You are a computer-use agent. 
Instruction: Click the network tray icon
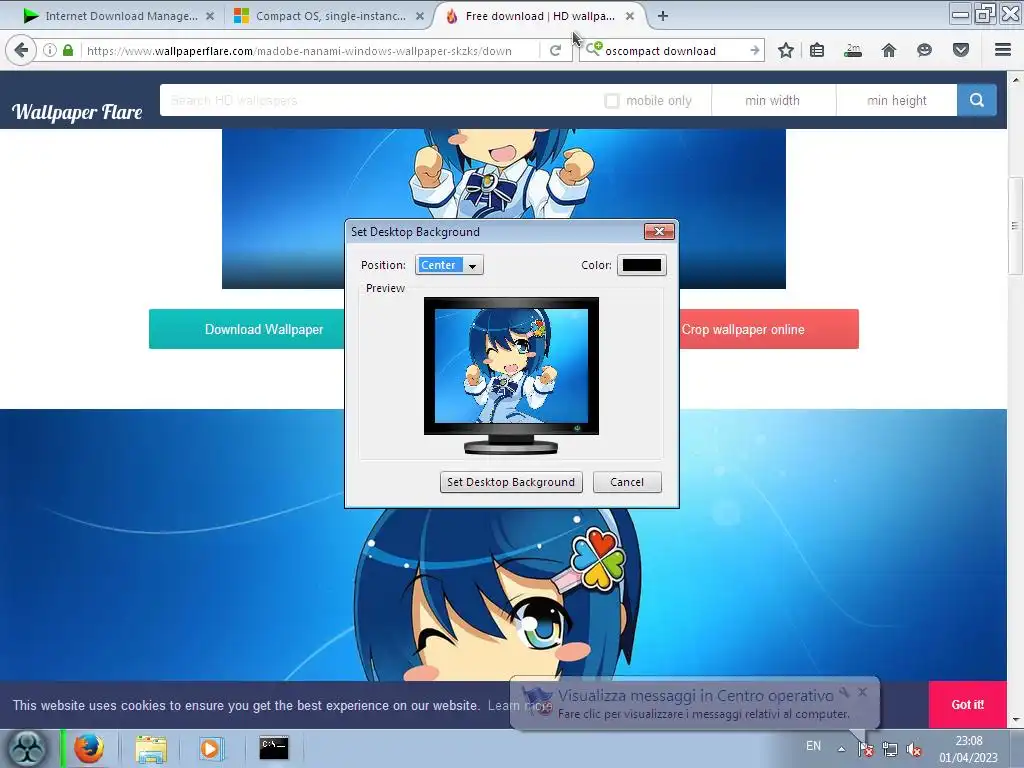[x=889, y=749]
